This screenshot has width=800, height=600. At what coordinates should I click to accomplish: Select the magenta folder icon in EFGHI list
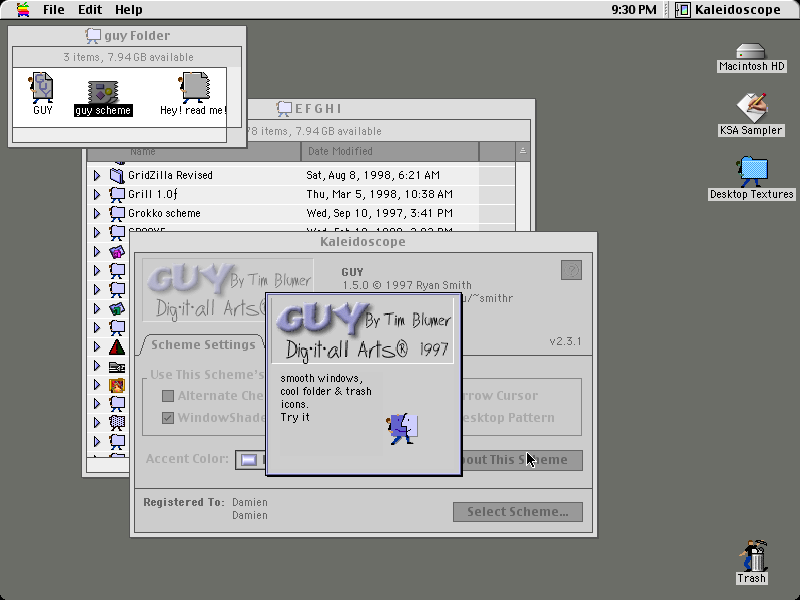[x=117, y=252]
